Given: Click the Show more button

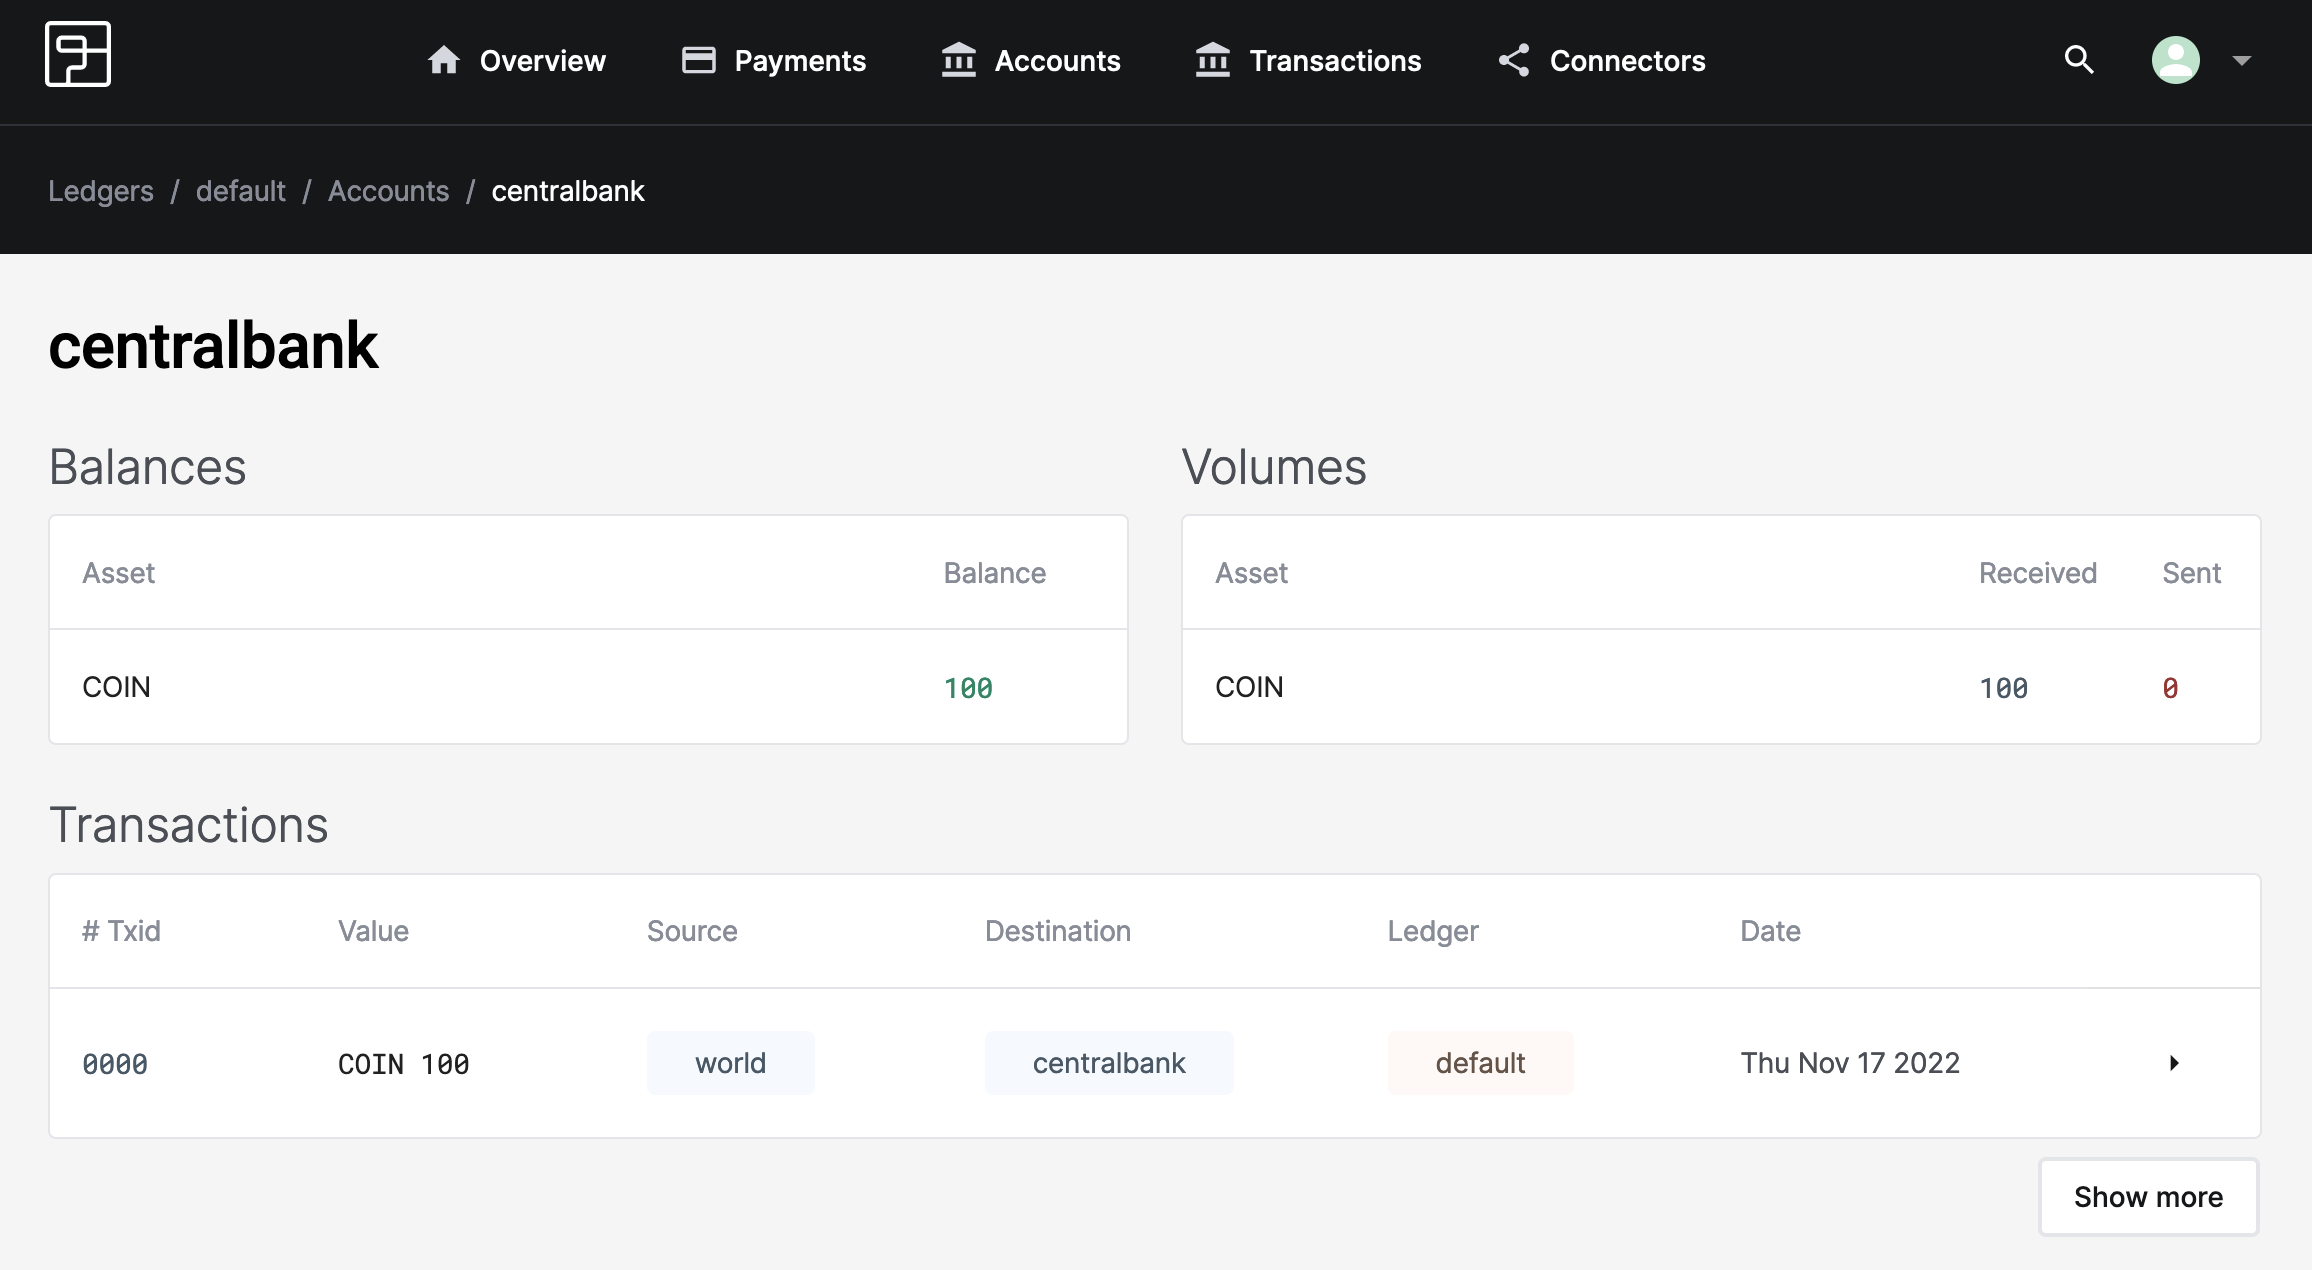Looking at the screenshot, I should tap(2148, 1197).
